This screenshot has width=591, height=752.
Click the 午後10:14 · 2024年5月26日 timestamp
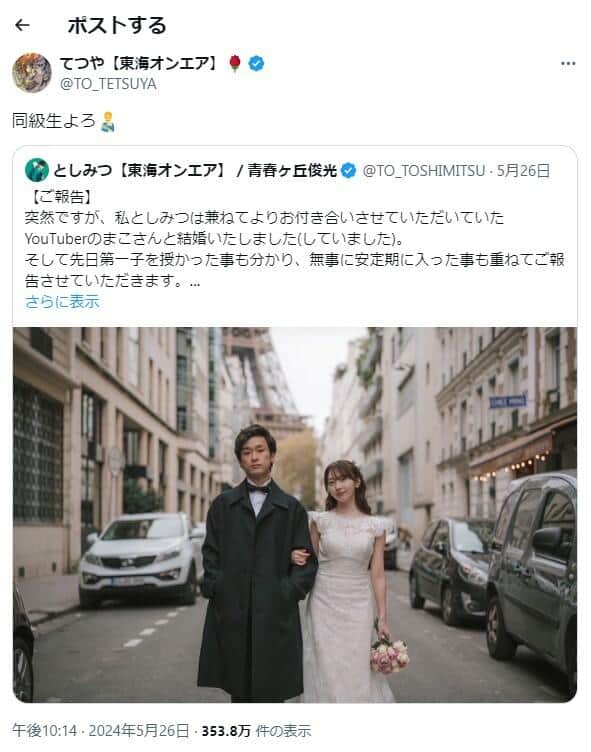pos(101,731)
